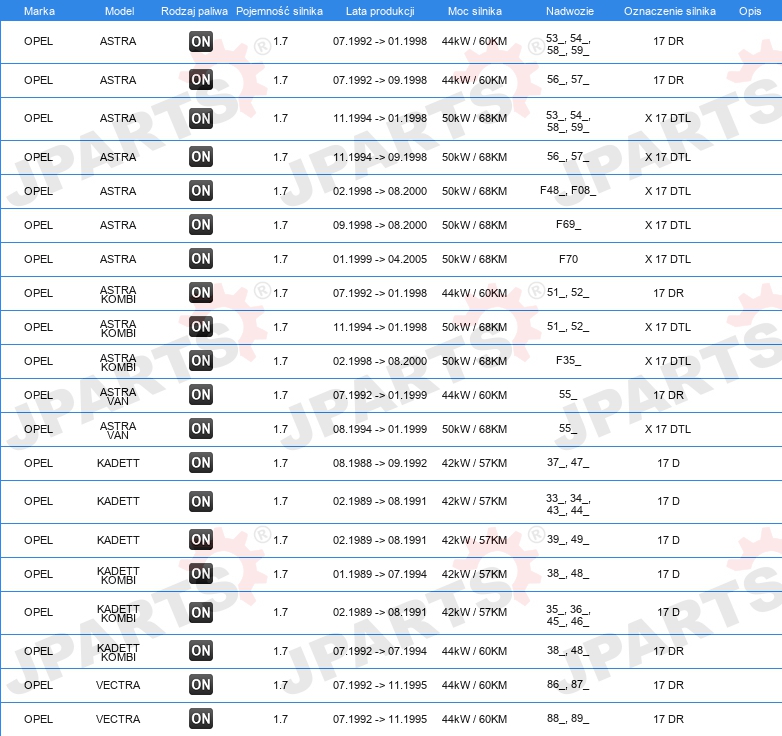Click the X 17 DTL engine code in the F70 row

coord(668,259)
